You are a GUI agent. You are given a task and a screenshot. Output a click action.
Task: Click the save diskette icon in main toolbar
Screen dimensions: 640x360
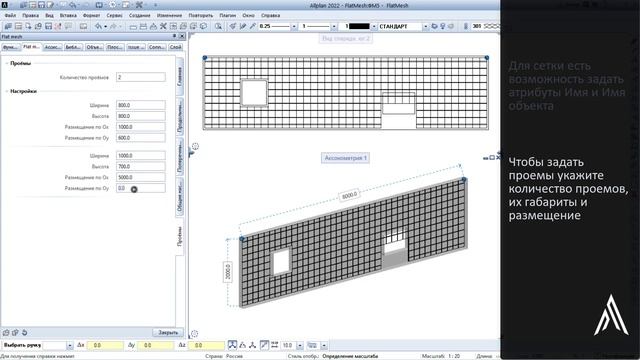tap(48, 26)
